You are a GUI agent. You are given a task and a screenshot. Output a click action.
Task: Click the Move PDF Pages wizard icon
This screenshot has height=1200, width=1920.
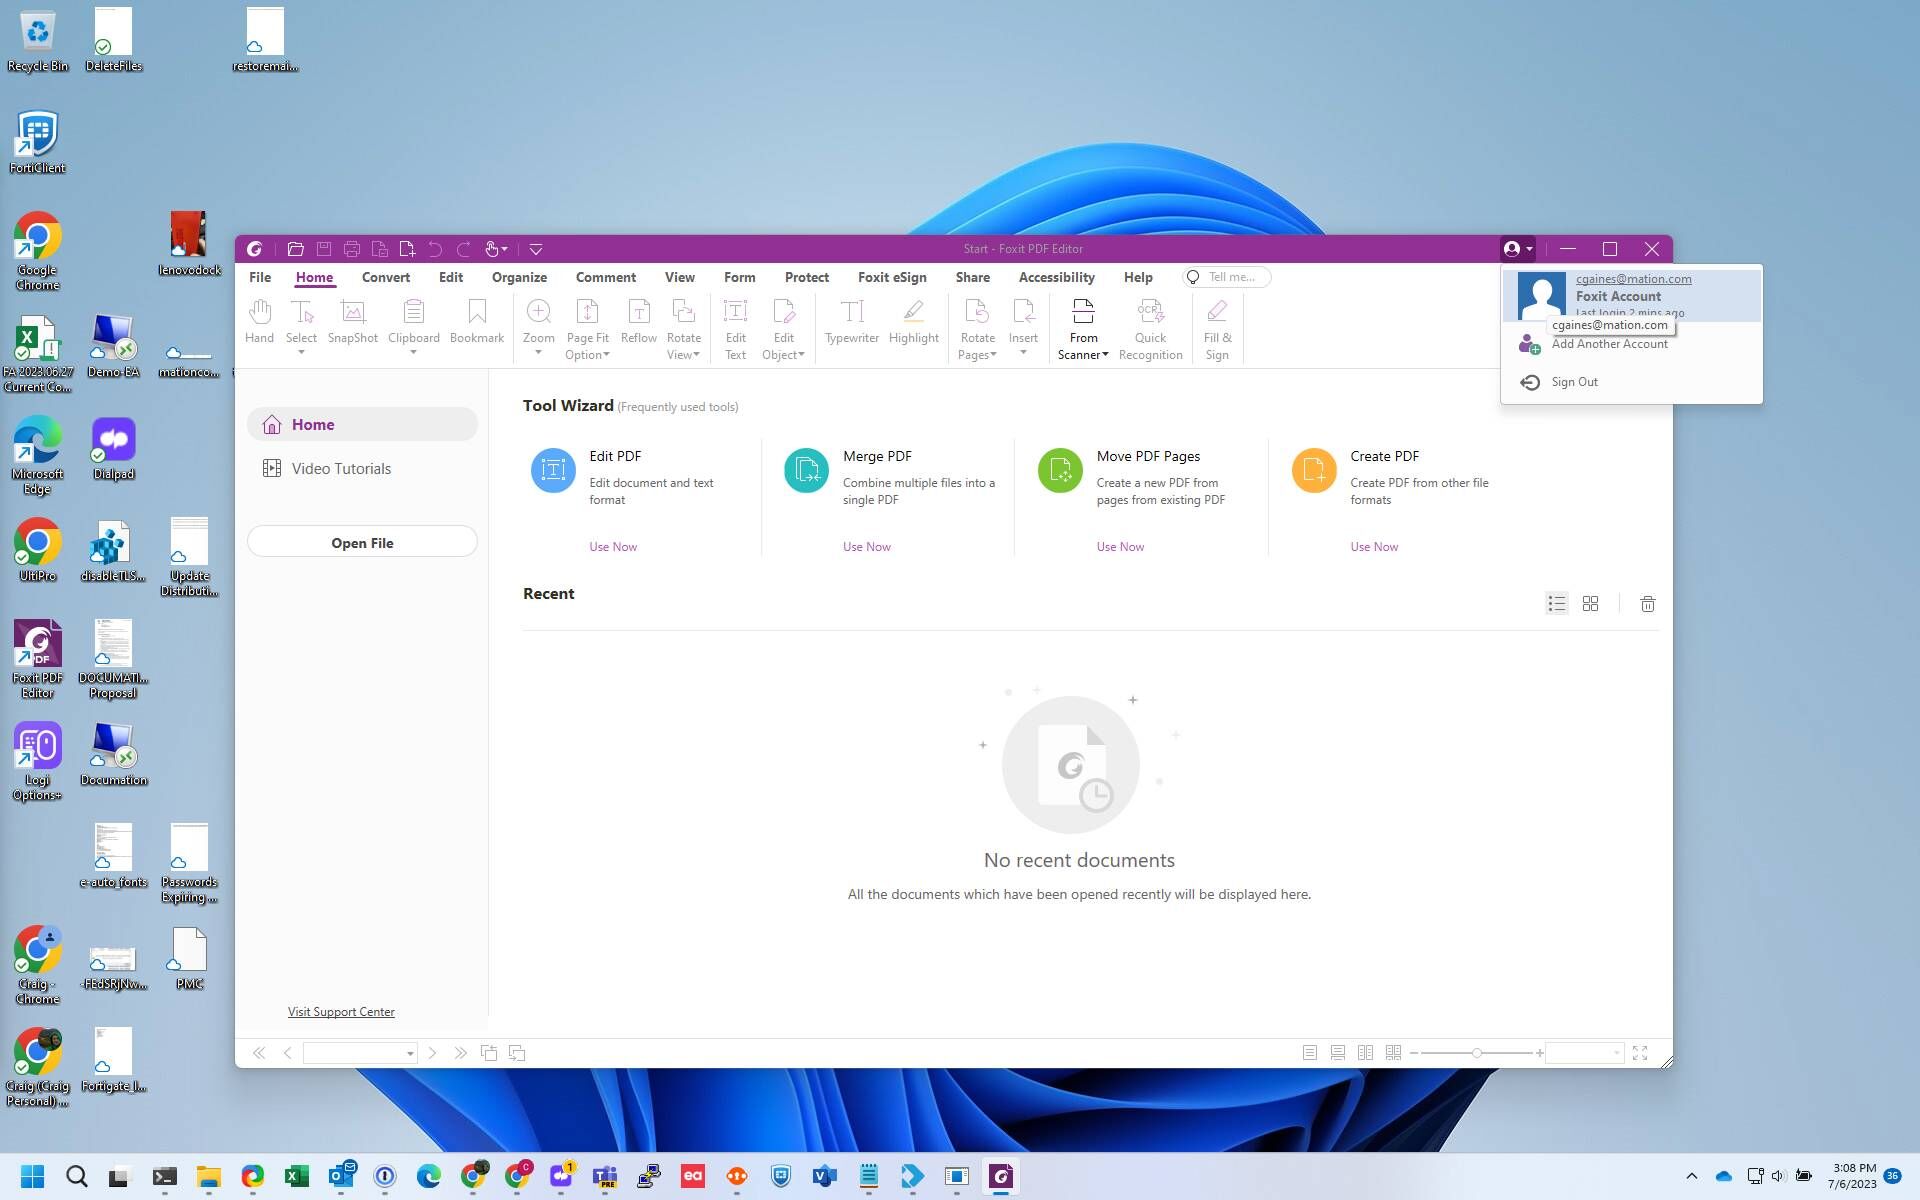(x=1060, y=471)
